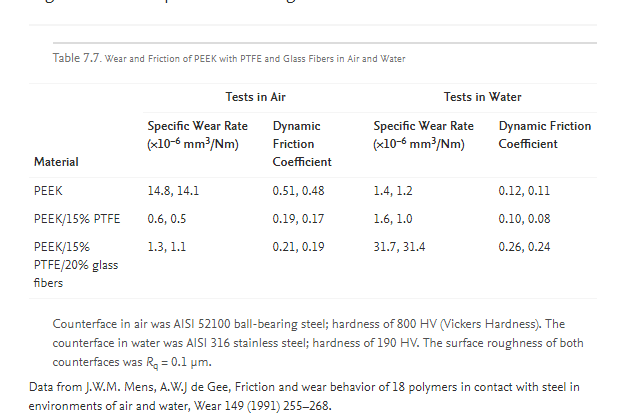The image size is (639, 420).
Task: Click the 'PEEK' material row label
Action: pos(47,190)
